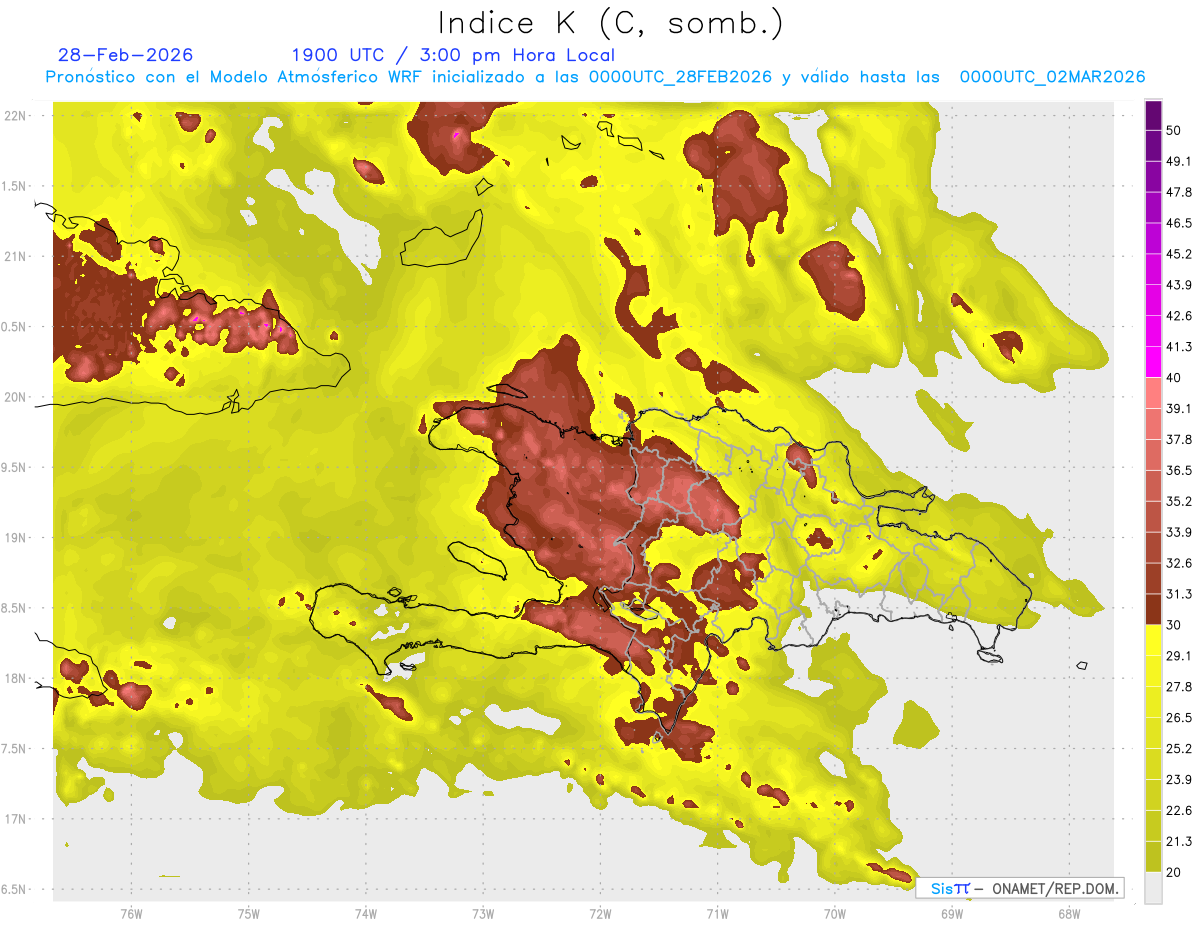Click the colorbar value 29.1
This screenshot has height=927, width=1200.
(x=1180, y=656)
